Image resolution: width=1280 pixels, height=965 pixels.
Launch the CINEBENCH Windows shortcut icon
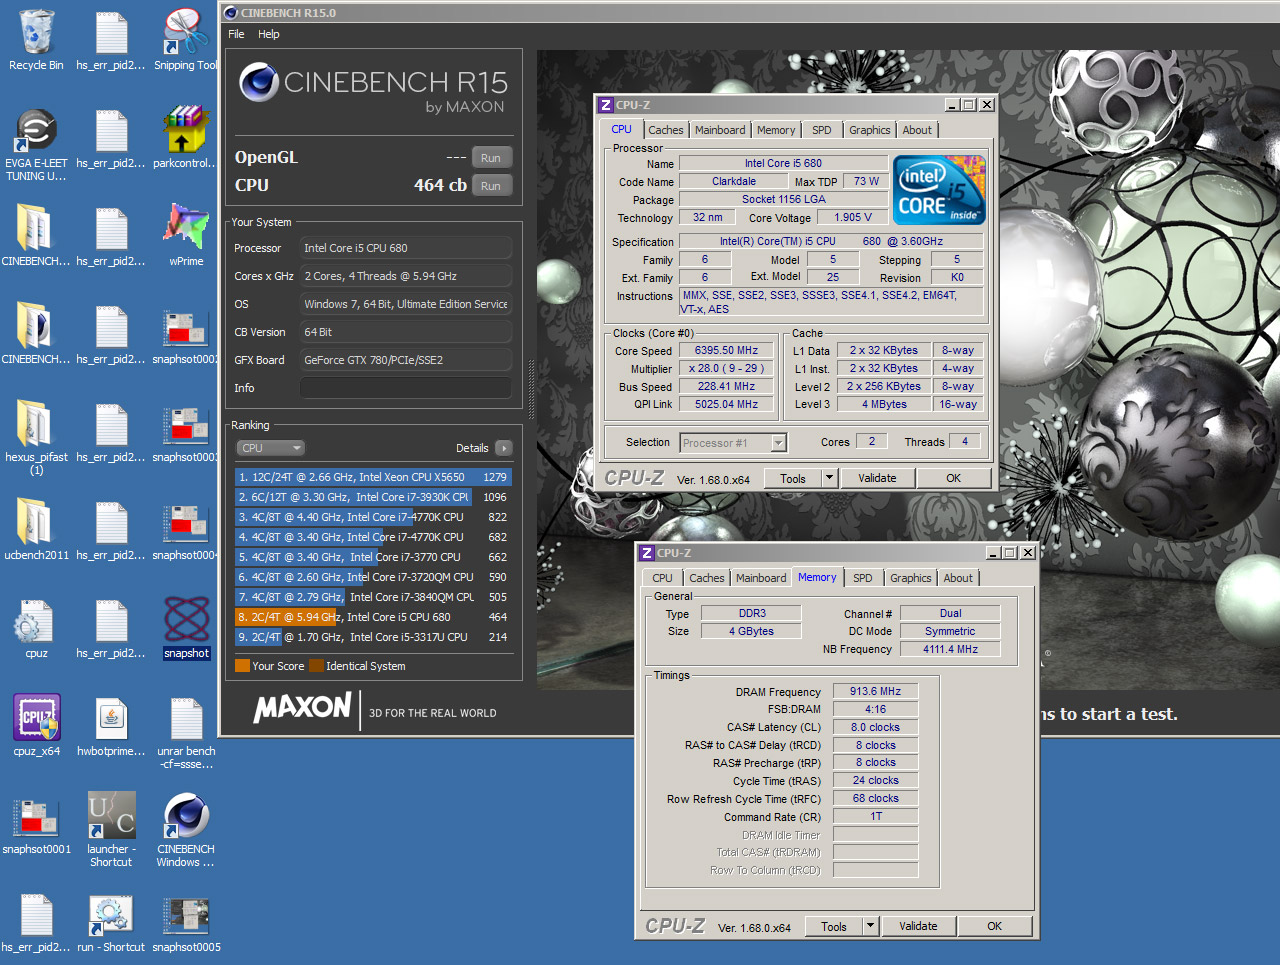pyautogui.click(x=186, y=816)
